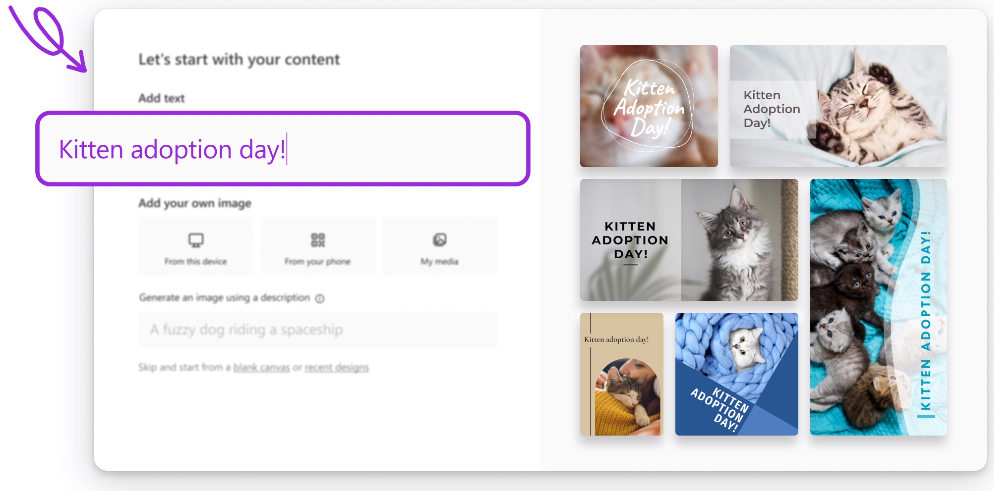Click the purple arrow annotation at top left
The image size is (994, 491).
coord(46,36)
